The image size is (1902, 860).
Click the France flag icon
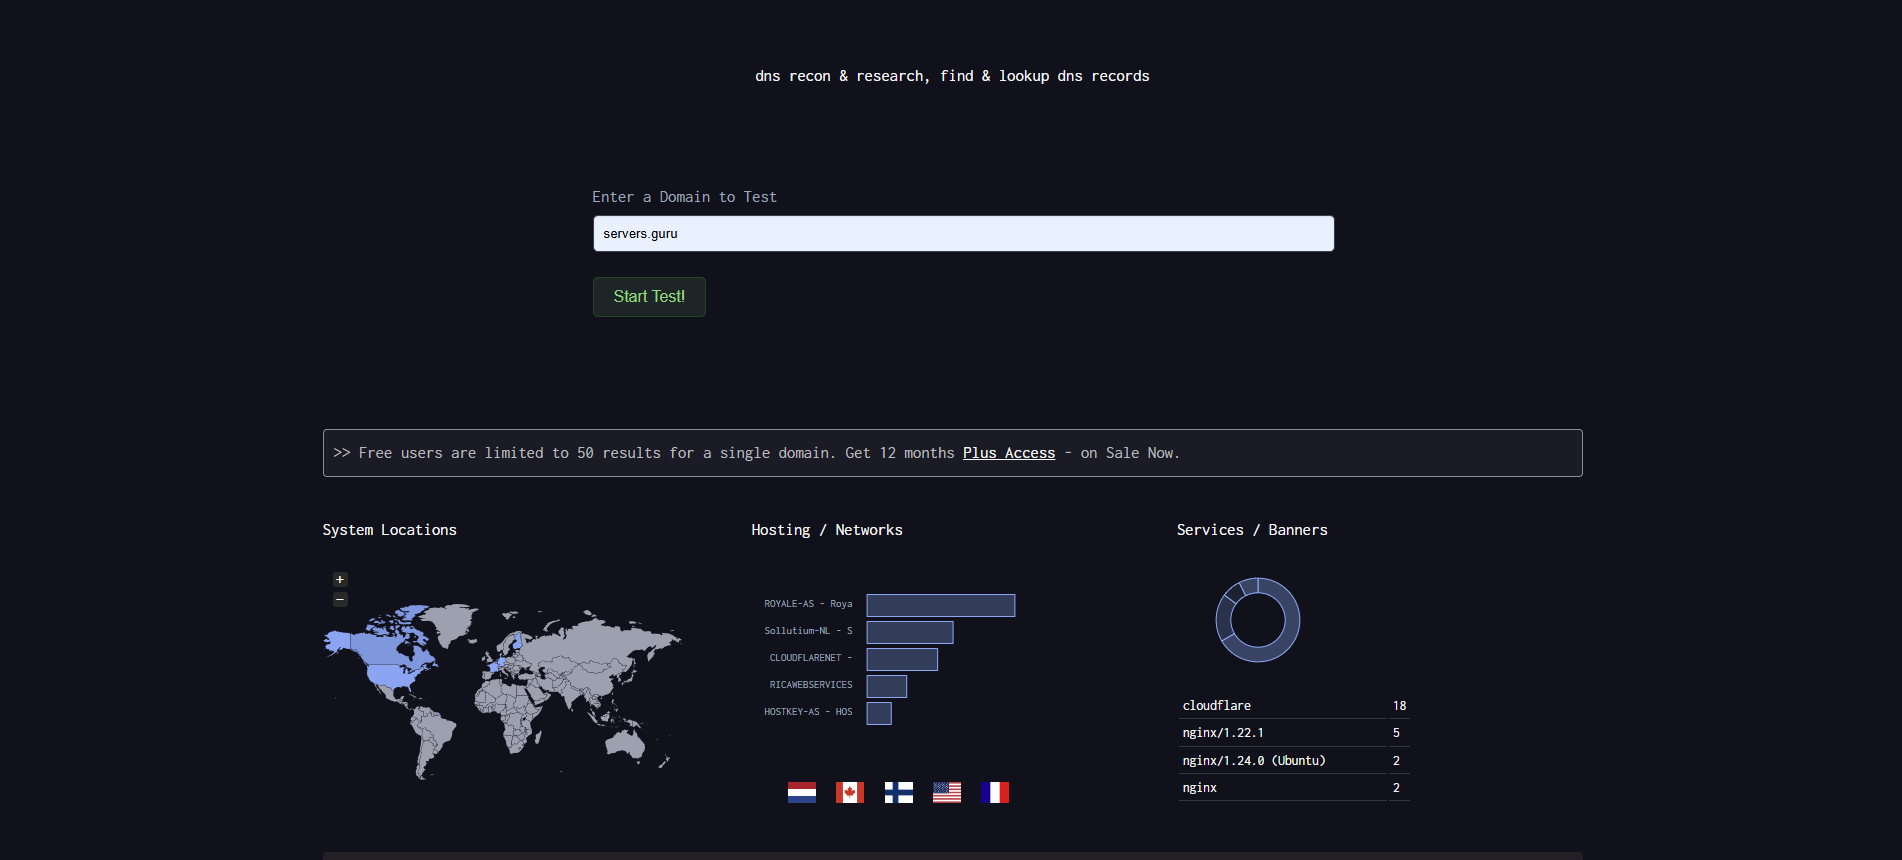[x=995, y=793]
